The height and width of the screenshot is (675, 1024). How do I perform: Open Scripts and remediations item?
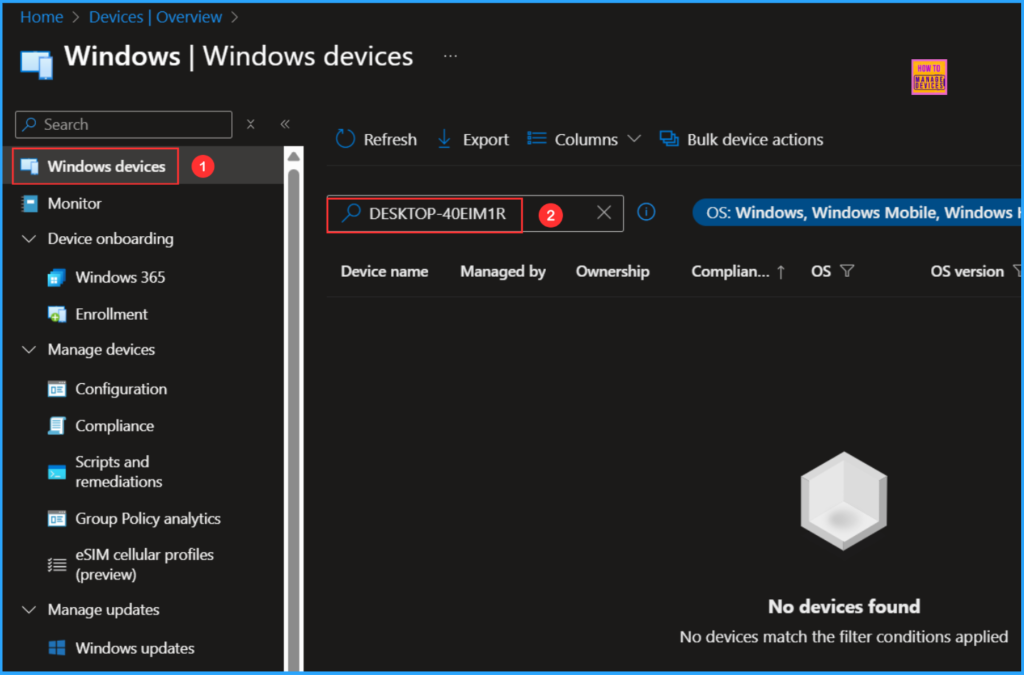(x=118, y=472)
